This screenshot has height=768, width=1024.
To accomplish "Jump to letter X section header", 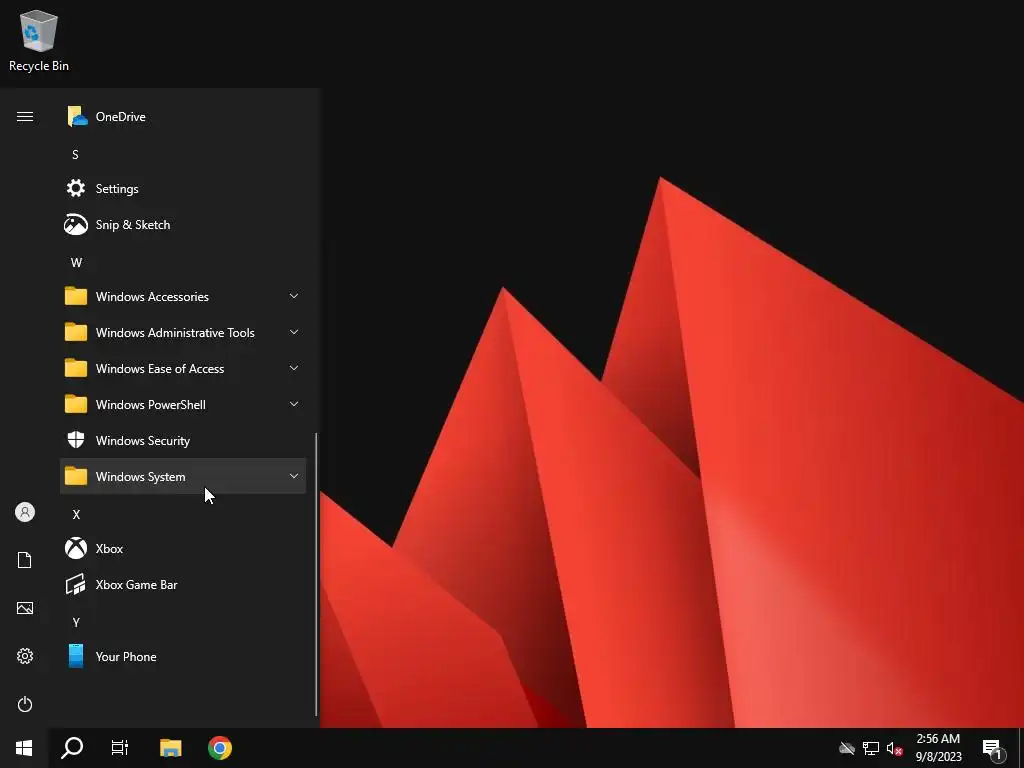I will click(x=76, y=515).
